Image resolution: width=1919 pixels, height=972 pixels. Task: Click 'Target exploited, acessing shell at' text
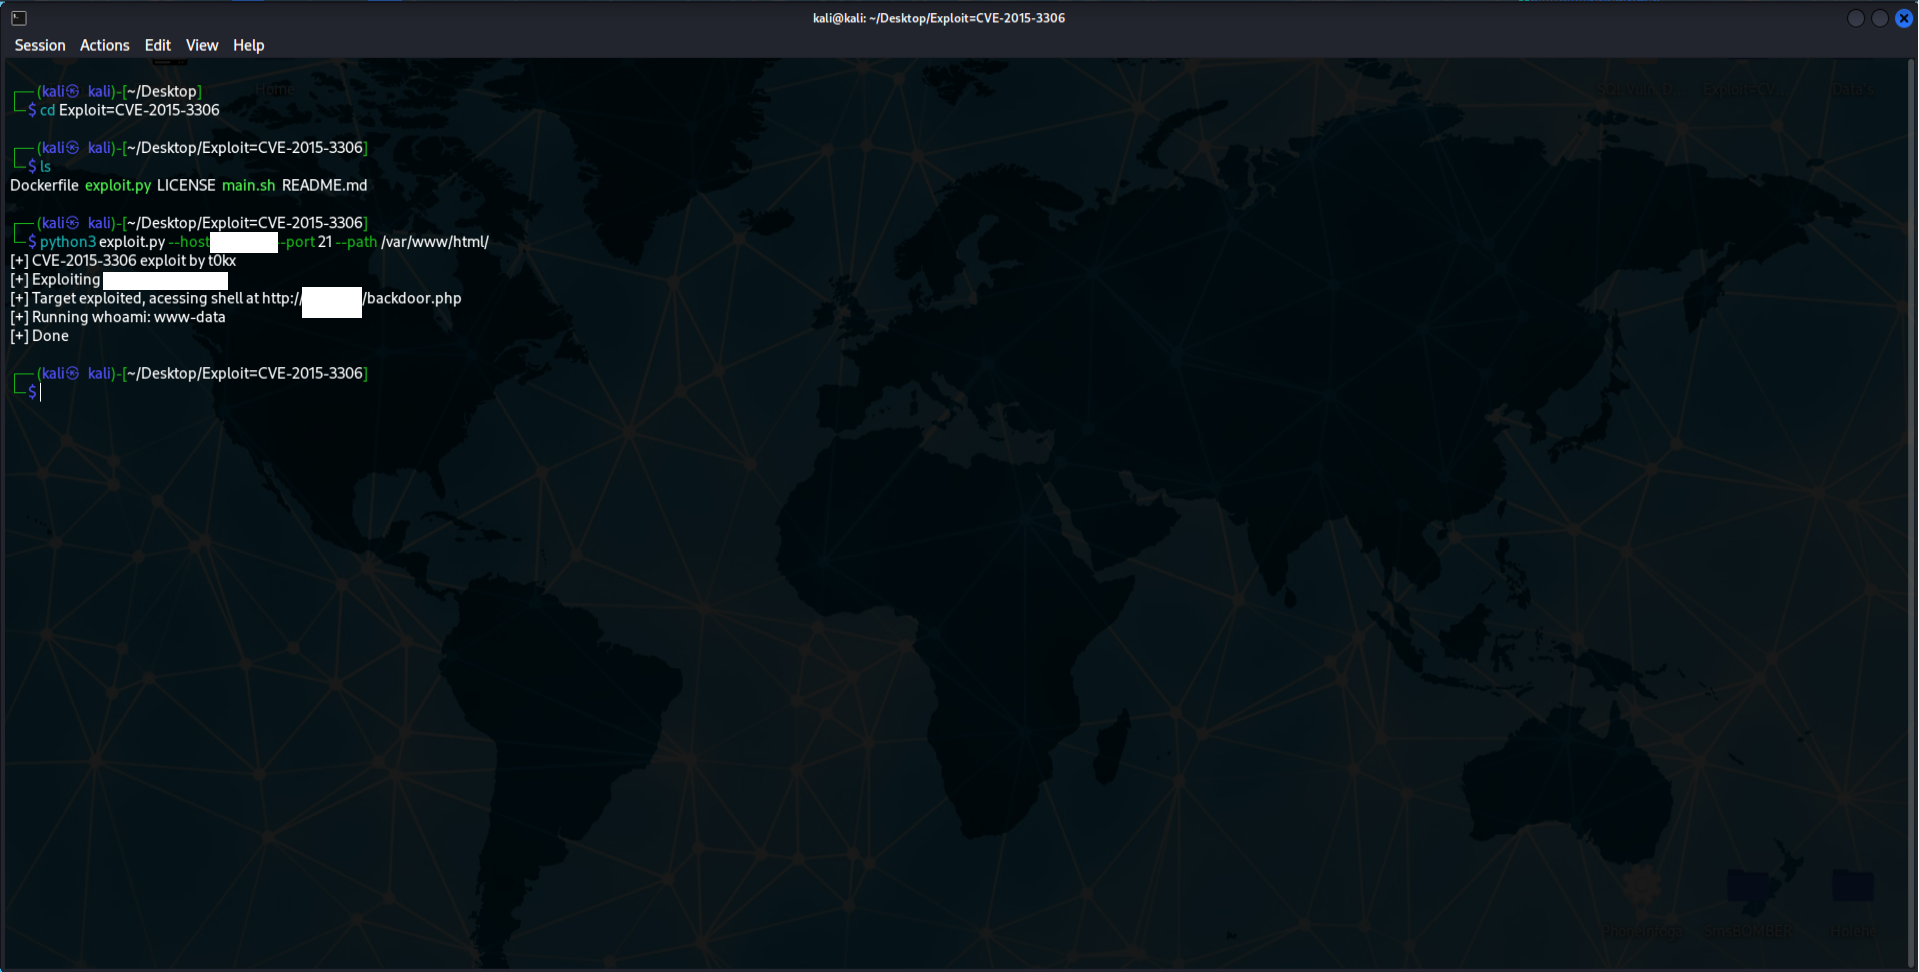[145, 298]
